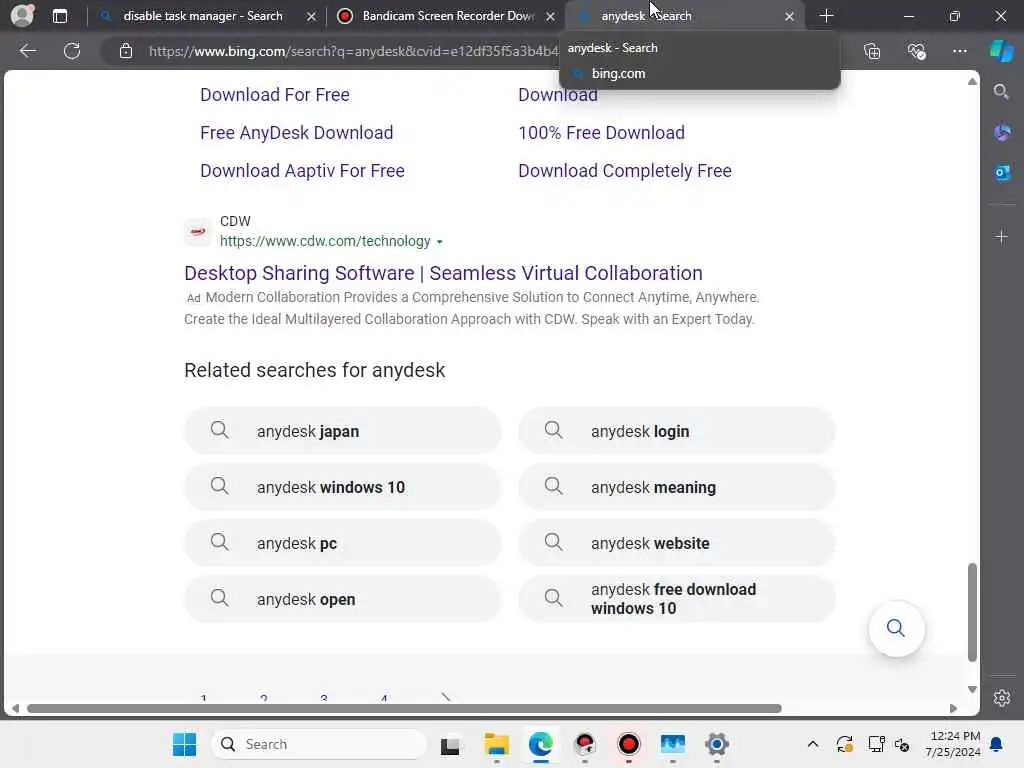
Task: Show hidden system tray icons chevron
Action: [x=812, y=744]
